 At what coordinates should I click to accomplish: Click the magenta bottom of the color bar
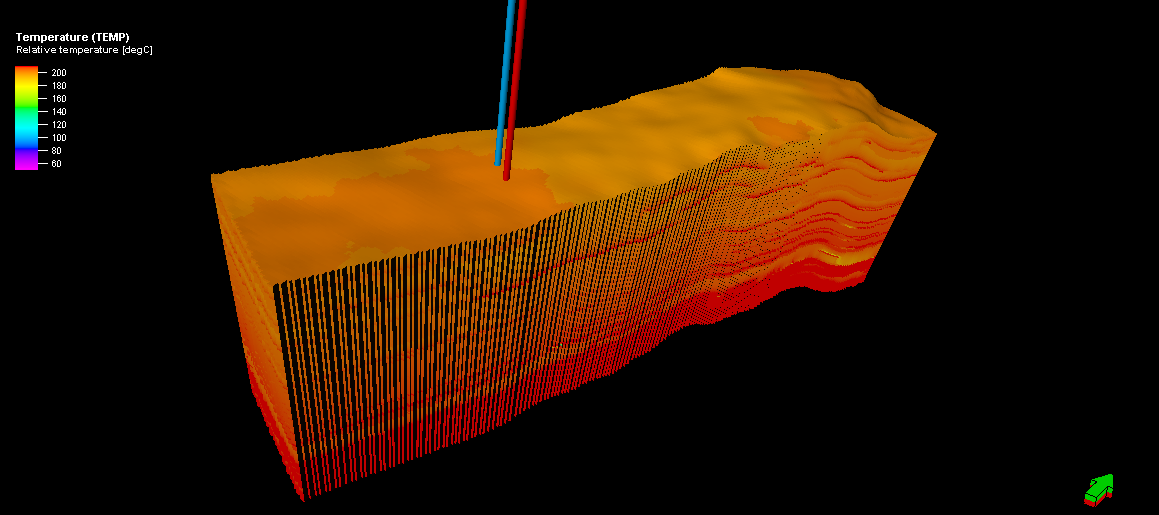[x=26, y=165]
